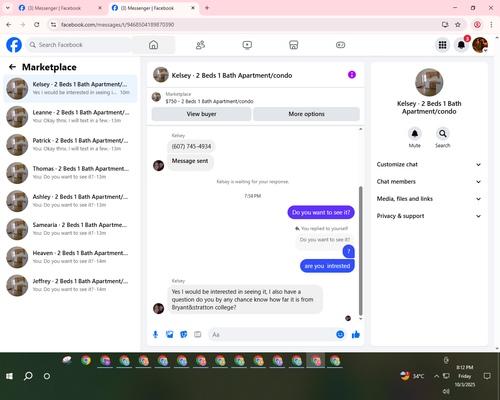Open Chrome three-dot menu
The image size is (500, 400).
pos(491,25)
